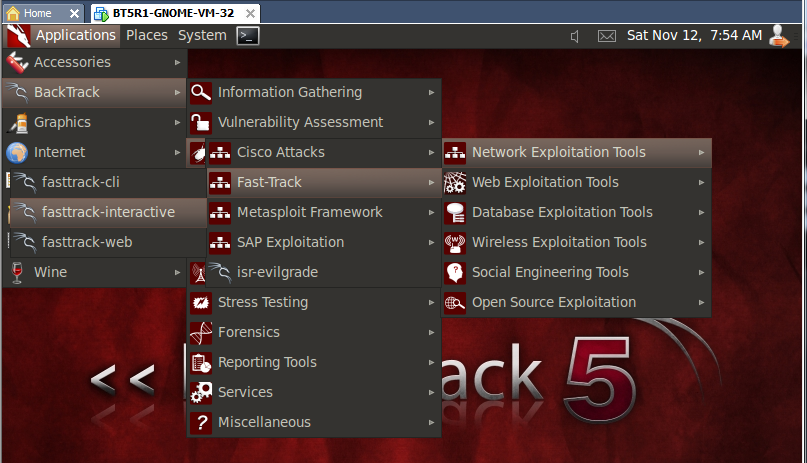
Task: Expand the Miscellaneous submenu arrow
Action: coord(431,422)
